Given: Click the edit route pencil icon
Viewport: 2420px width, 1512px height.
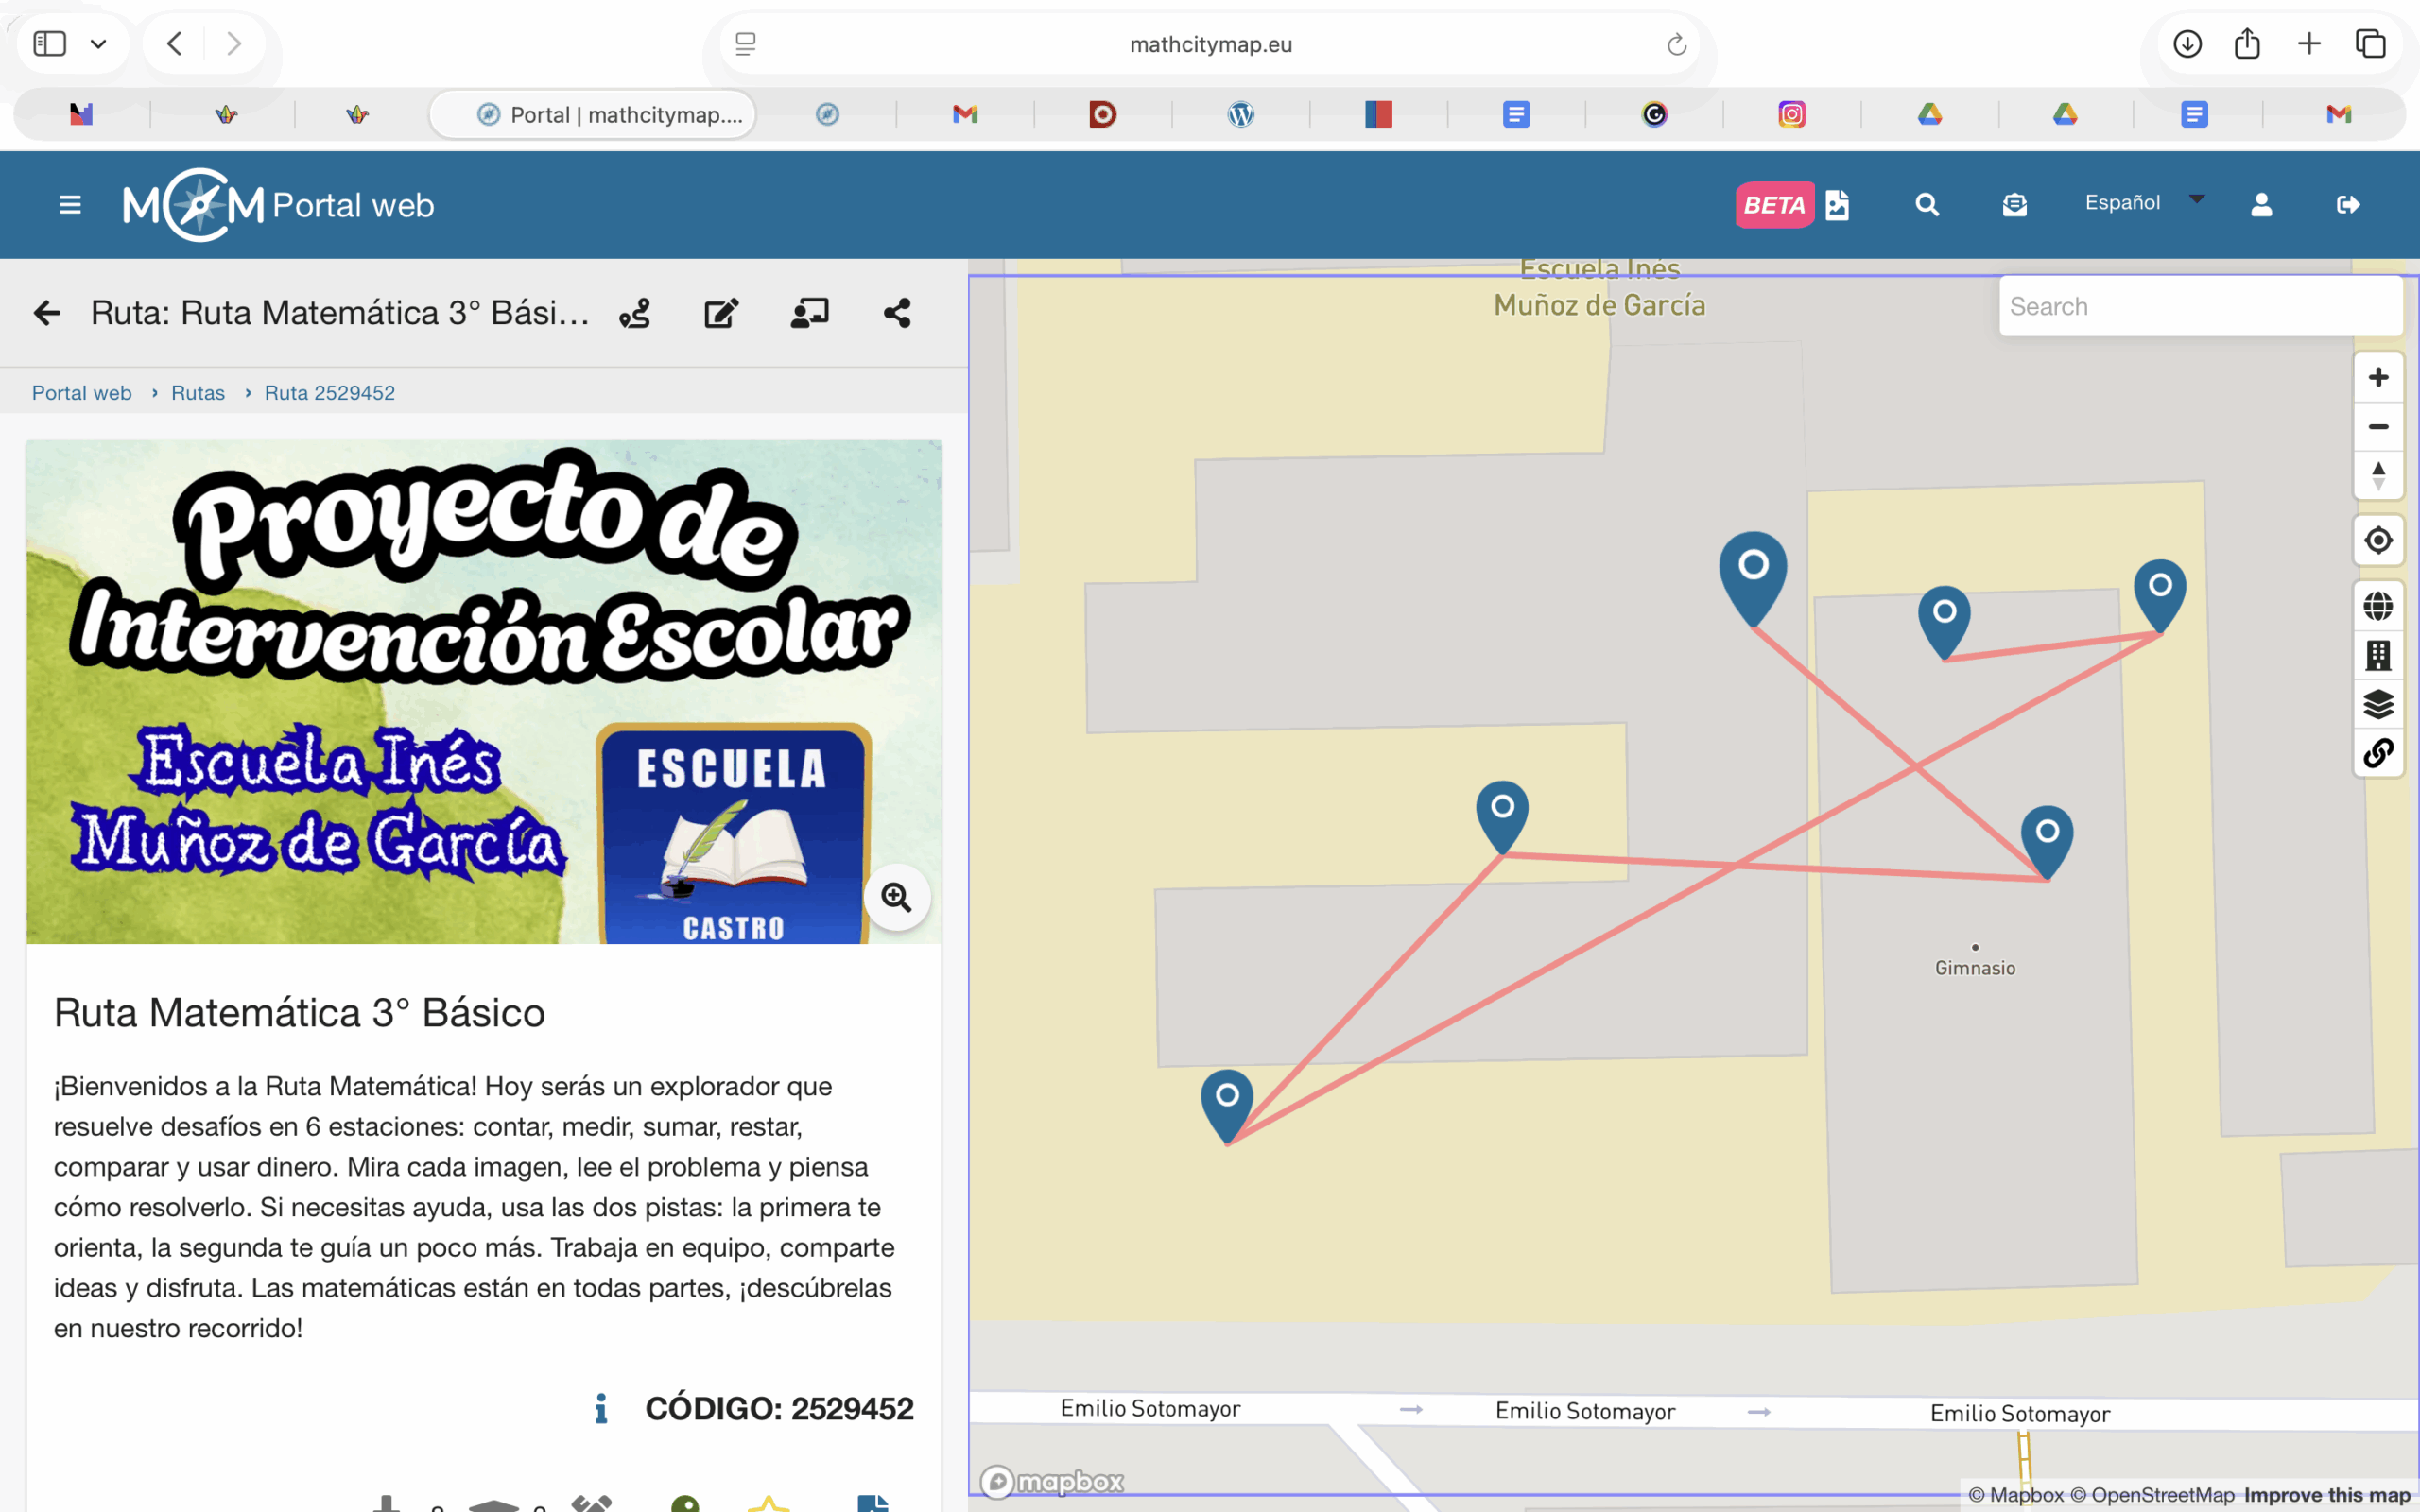Looking at the screenshot, I should pos(720,313).
